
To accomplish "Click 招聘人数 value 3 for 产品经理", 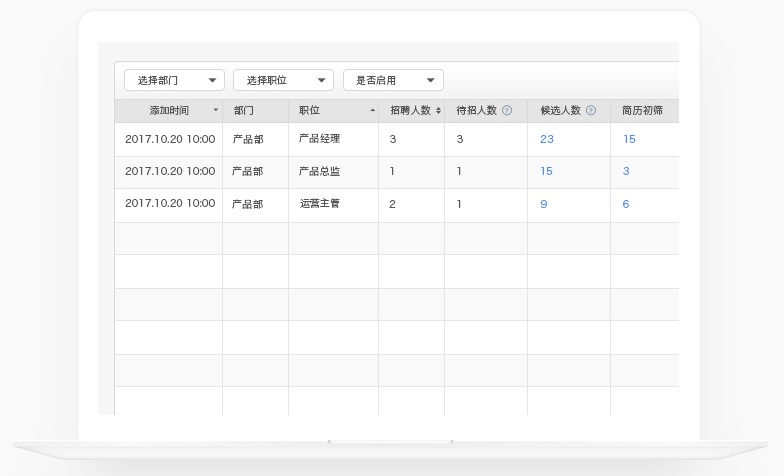I will (392, 139).
